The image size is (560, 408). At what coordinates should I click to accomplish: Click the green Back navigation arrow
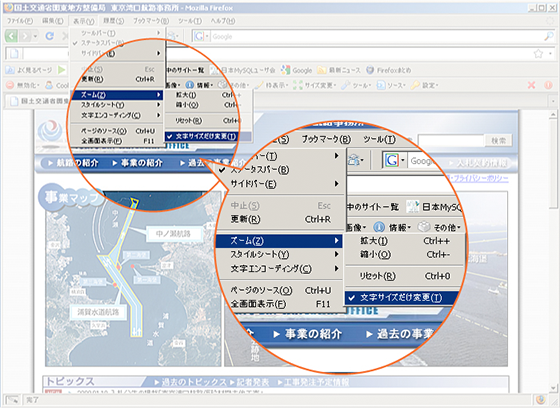pos(11,36)
